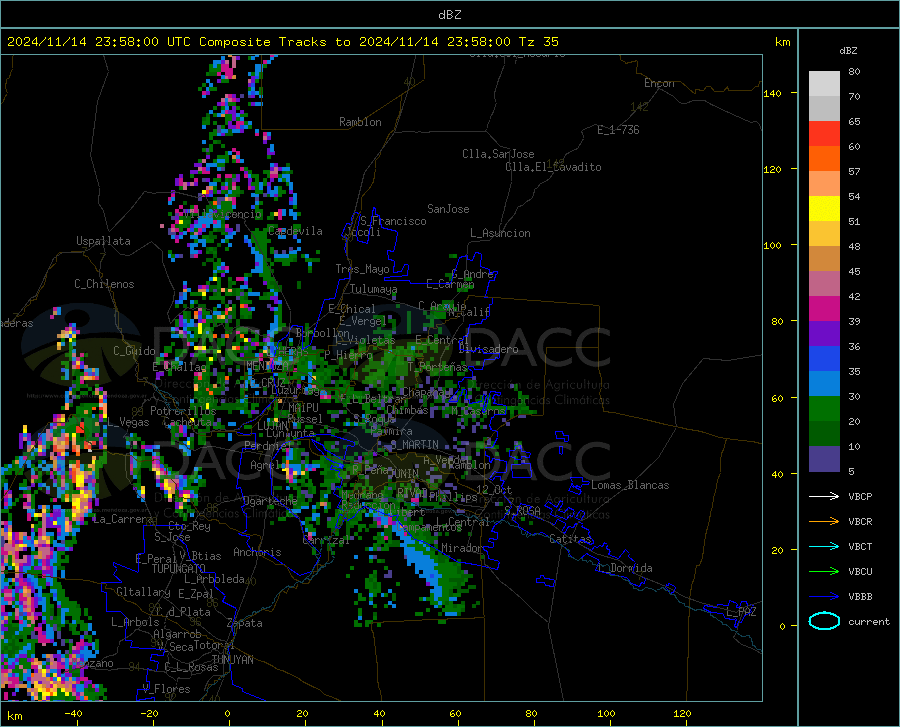Click the 'Divisadero' map label

488,349
